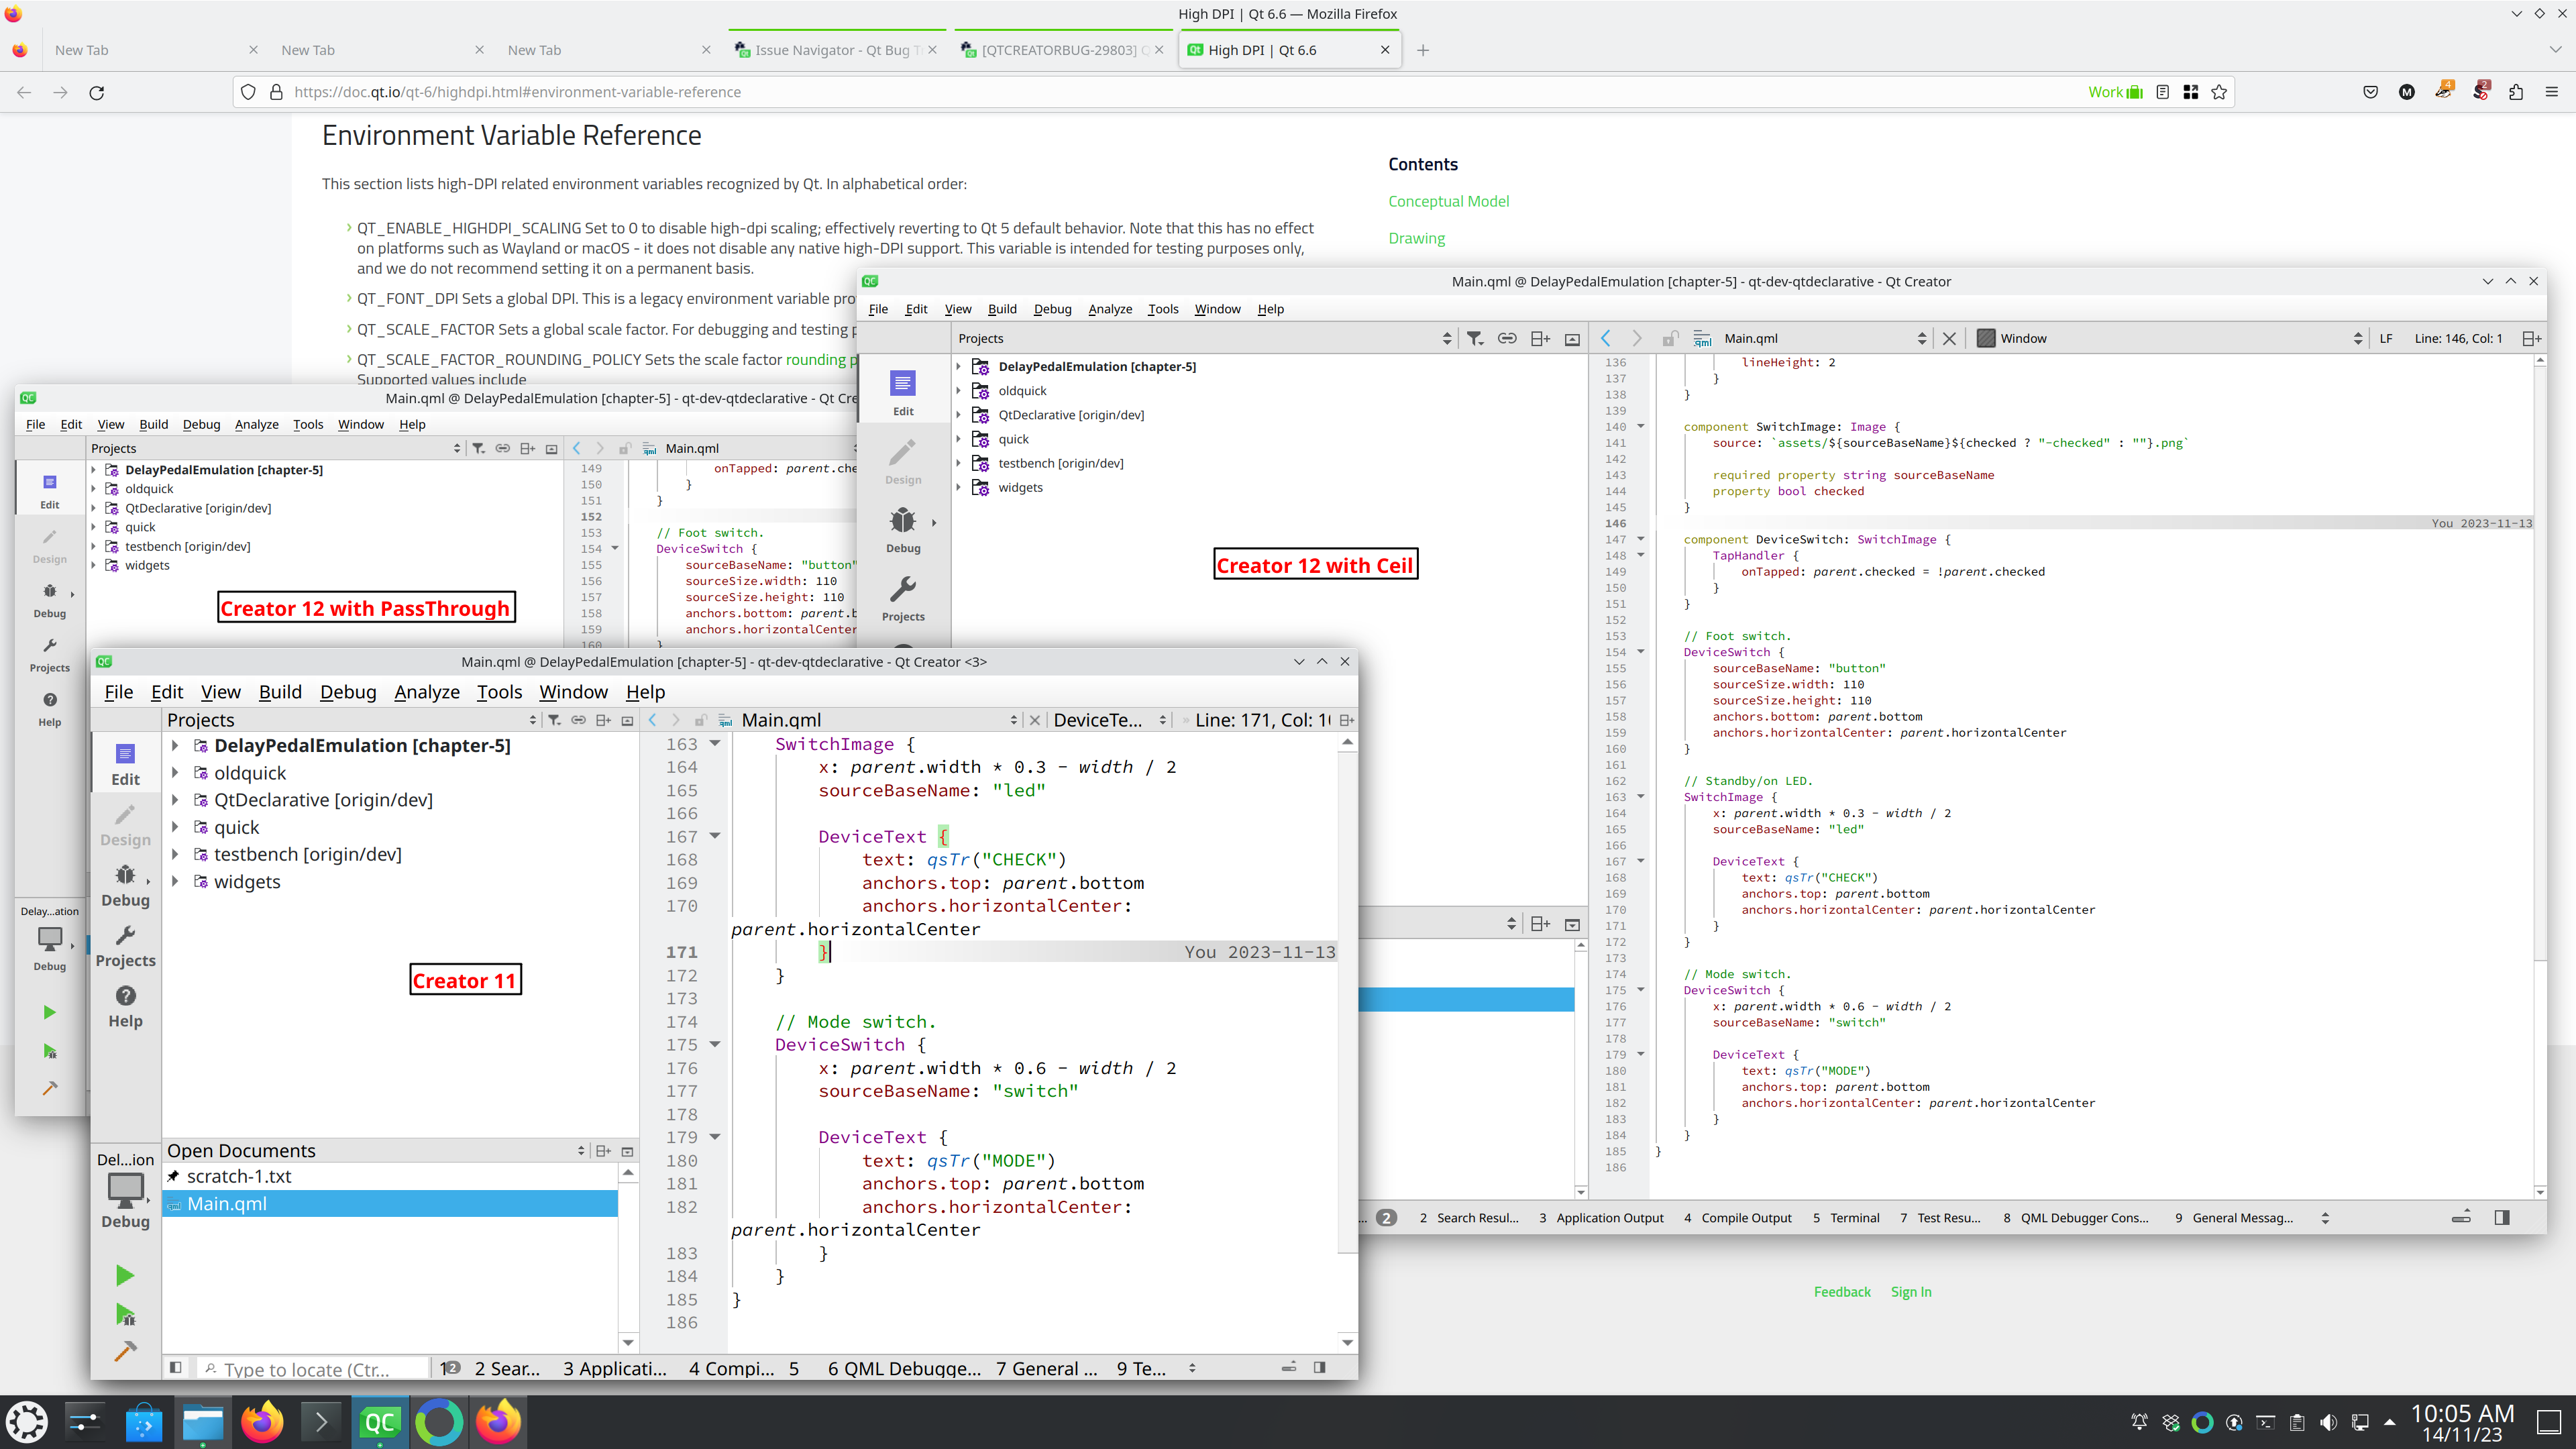Open Window menu in Creator 12 PassThrough window

360,424
